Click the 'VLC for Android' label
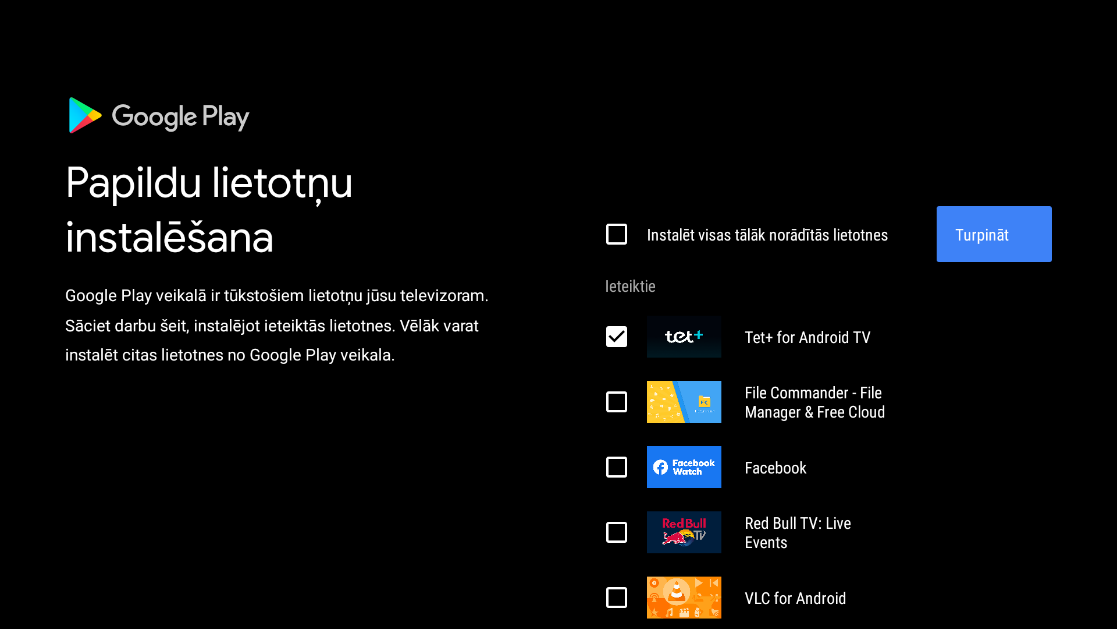Image resolution: width=1117 pixels, height=629 pixels. tap(795, 598)
